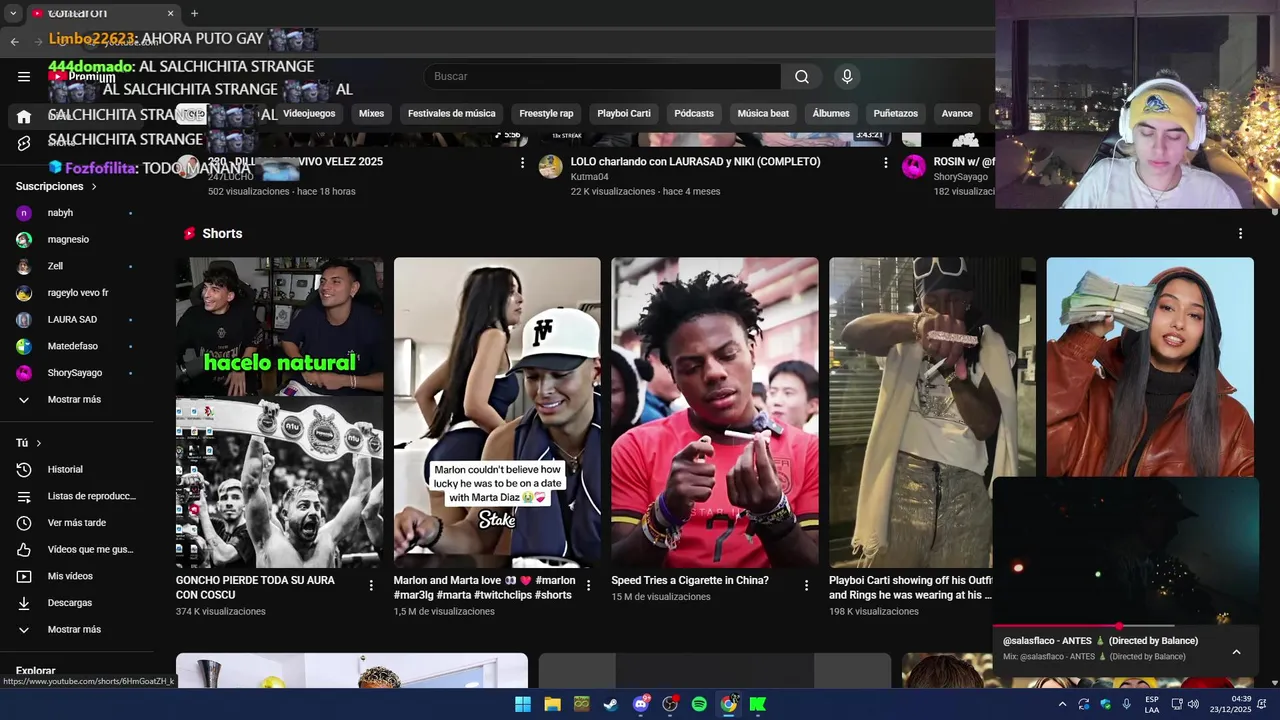Open the Kick app from taskbar
This screenshot has height=720, width=1280.
tap(758, 704)
